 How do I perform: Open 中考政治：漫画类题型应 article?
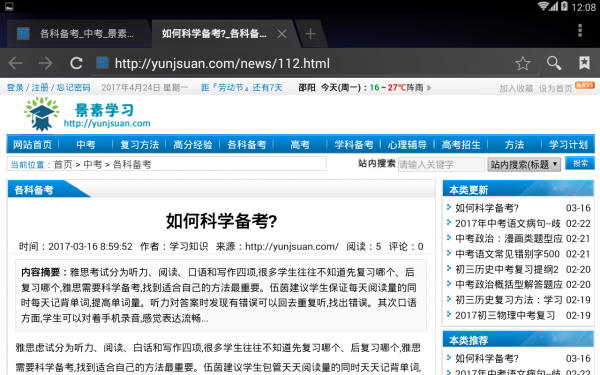click(x=509, y=239)
